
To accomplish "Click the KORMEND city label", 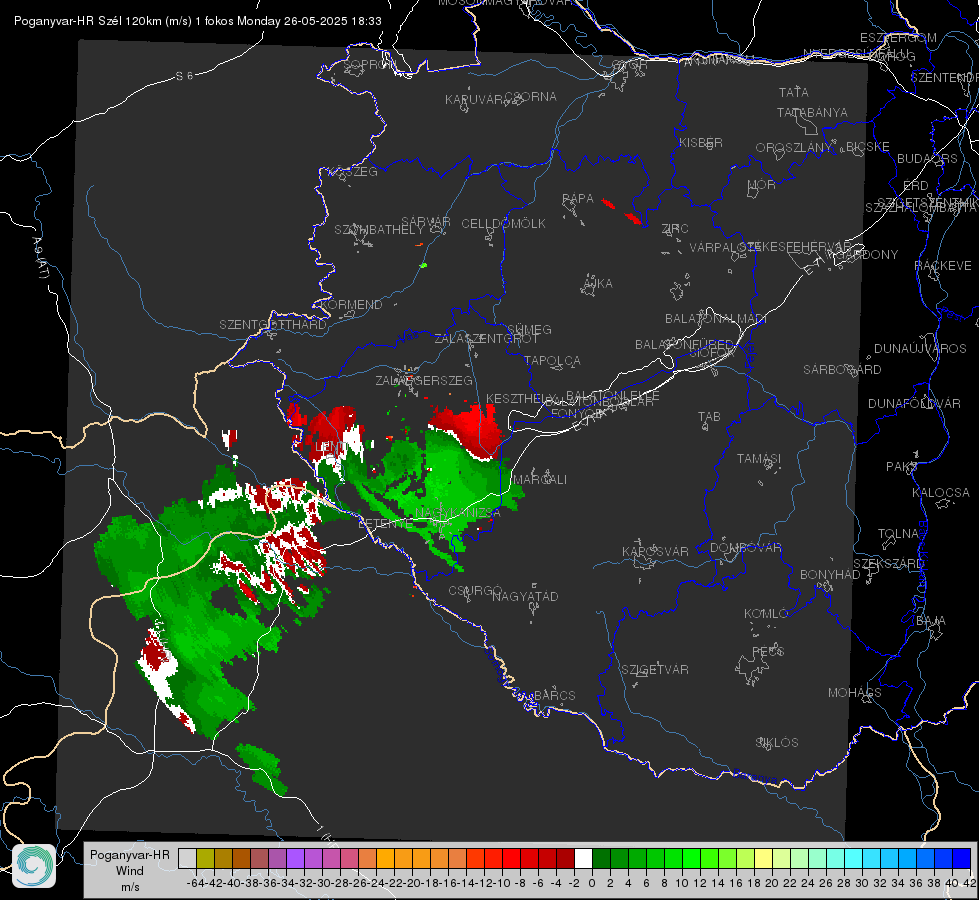I will pos(350,305).
